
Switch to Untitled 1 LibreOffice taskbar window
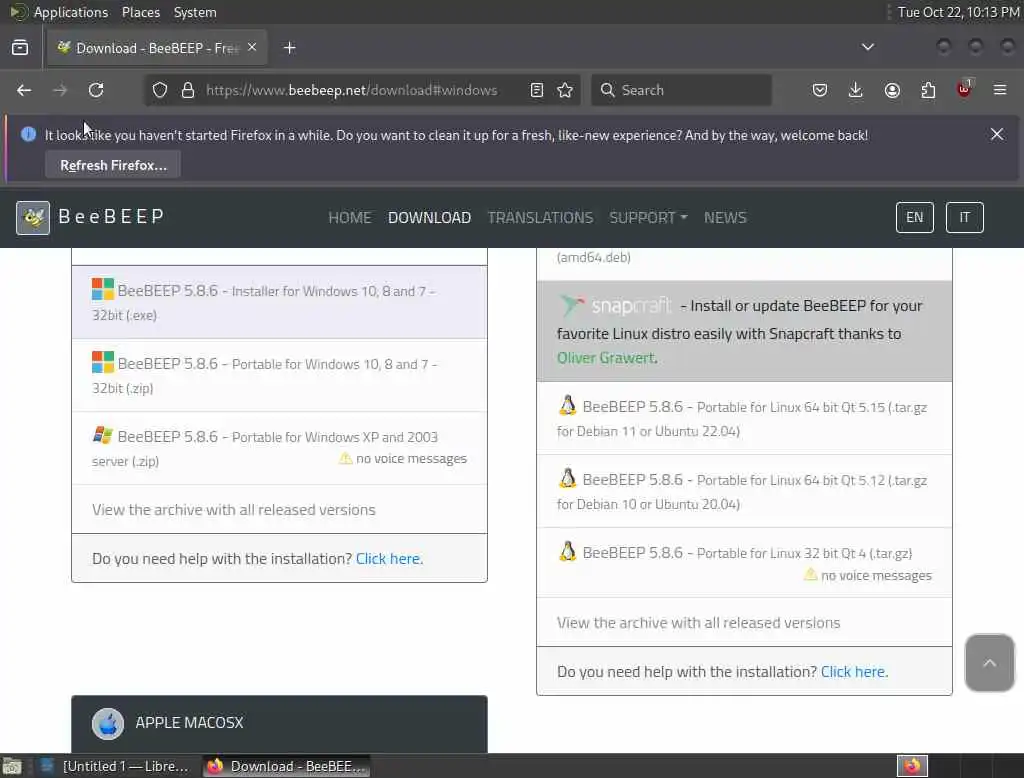[x=114, y=766]
